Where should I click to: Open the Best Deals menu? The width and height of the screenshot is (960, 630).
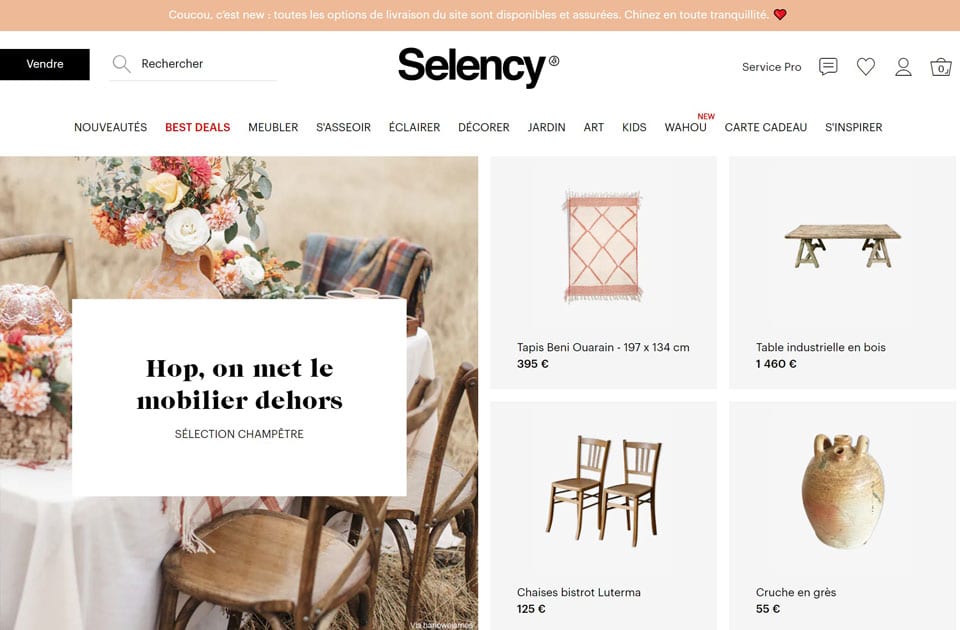click(197, 127)
